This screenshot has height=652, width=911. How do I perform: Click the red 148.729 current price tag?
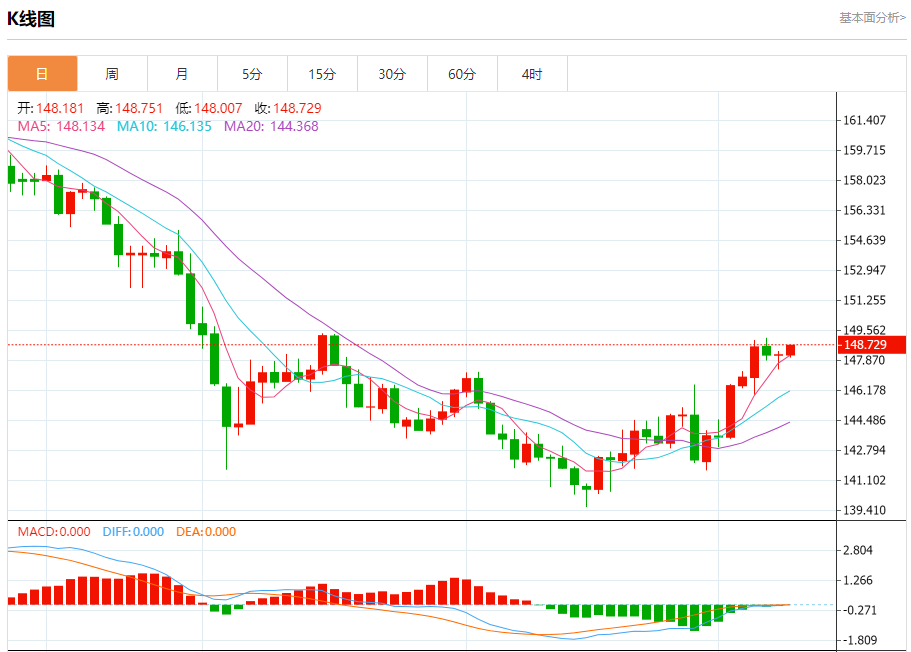pos(872,345)
